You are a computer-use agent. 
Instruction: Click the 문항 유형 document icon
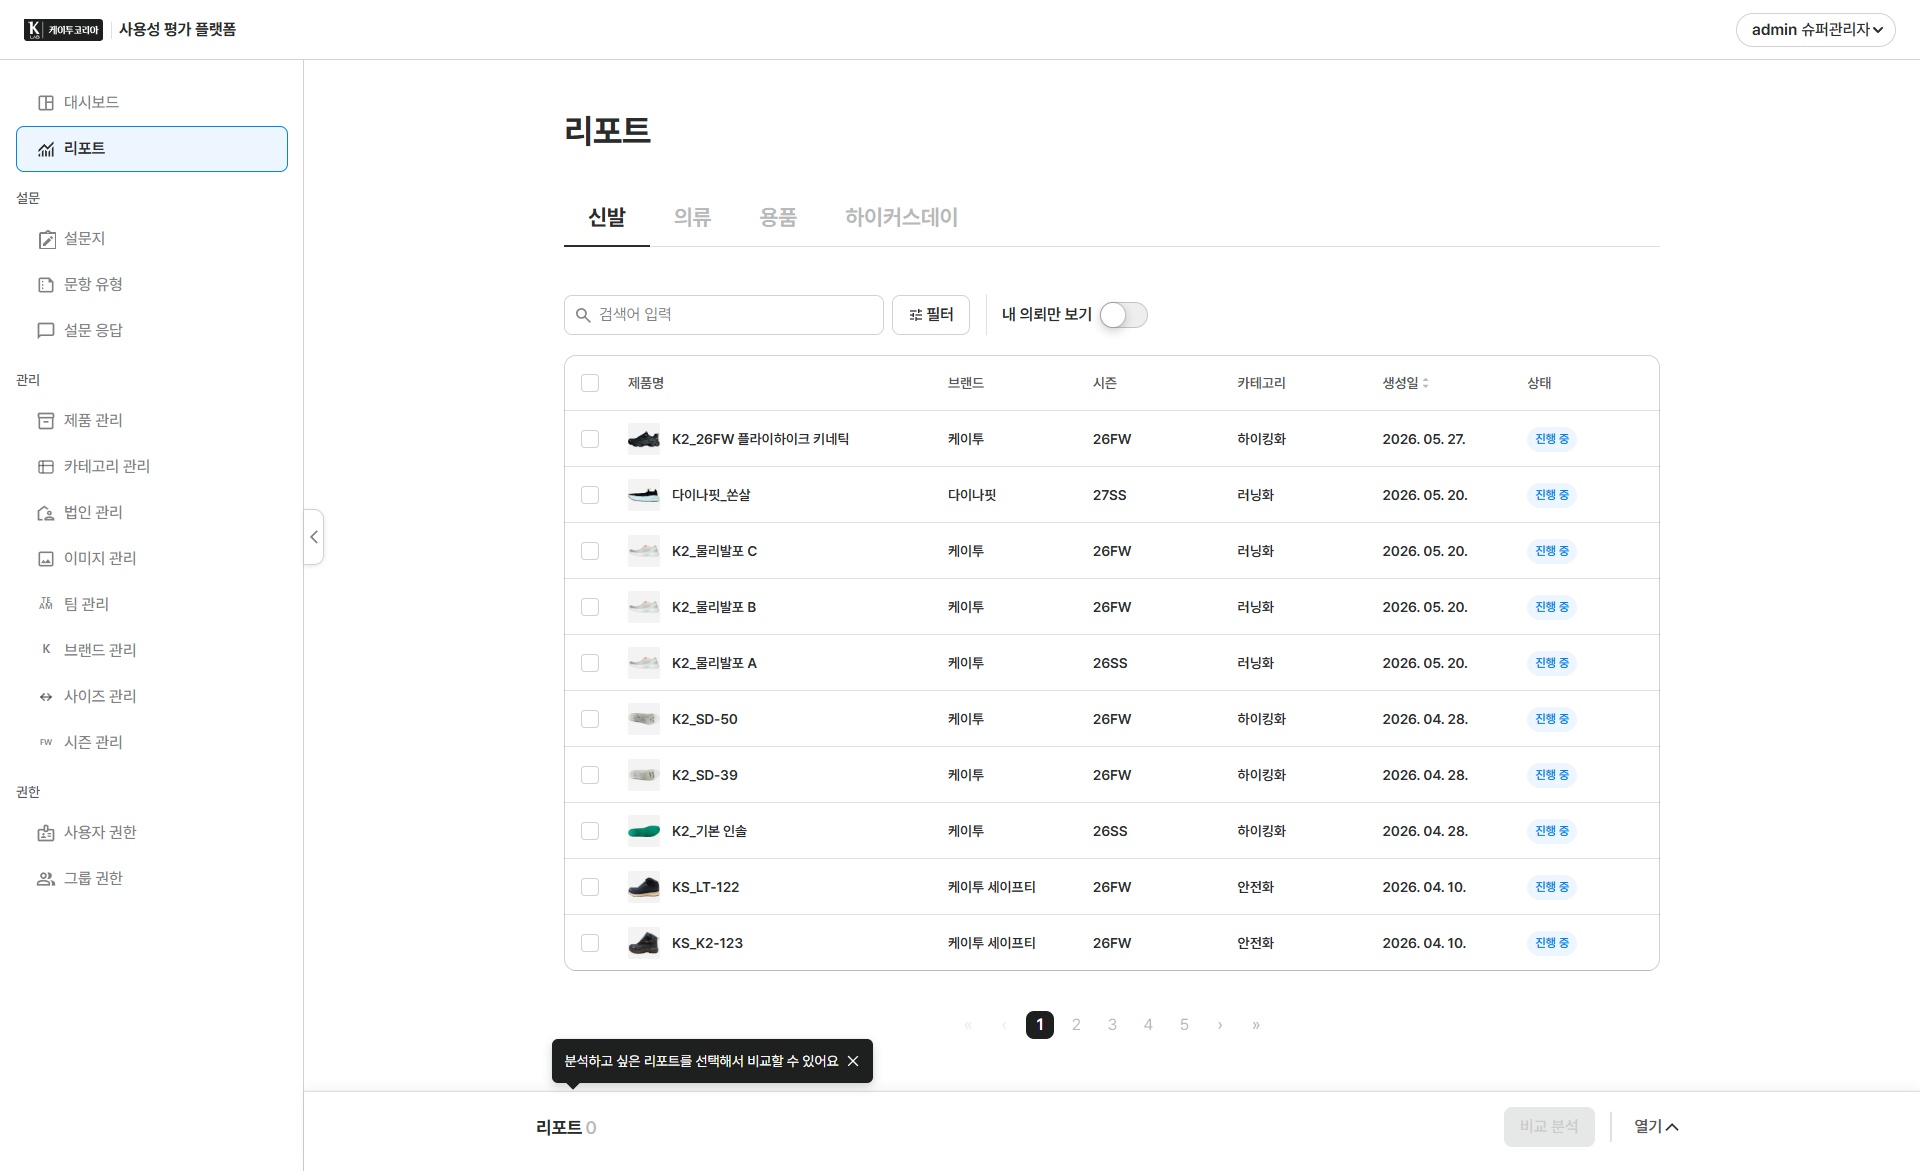coord(46,285)
